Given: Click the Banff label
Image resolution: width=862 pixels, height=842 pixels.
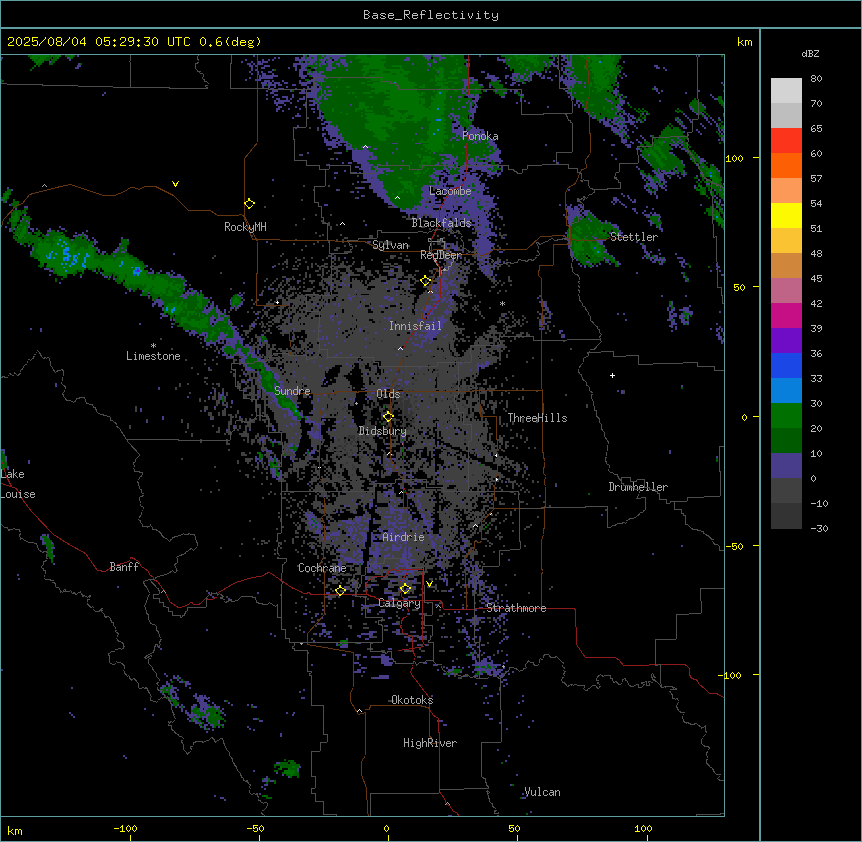Looking at the screenshot, I should [124, 567].
